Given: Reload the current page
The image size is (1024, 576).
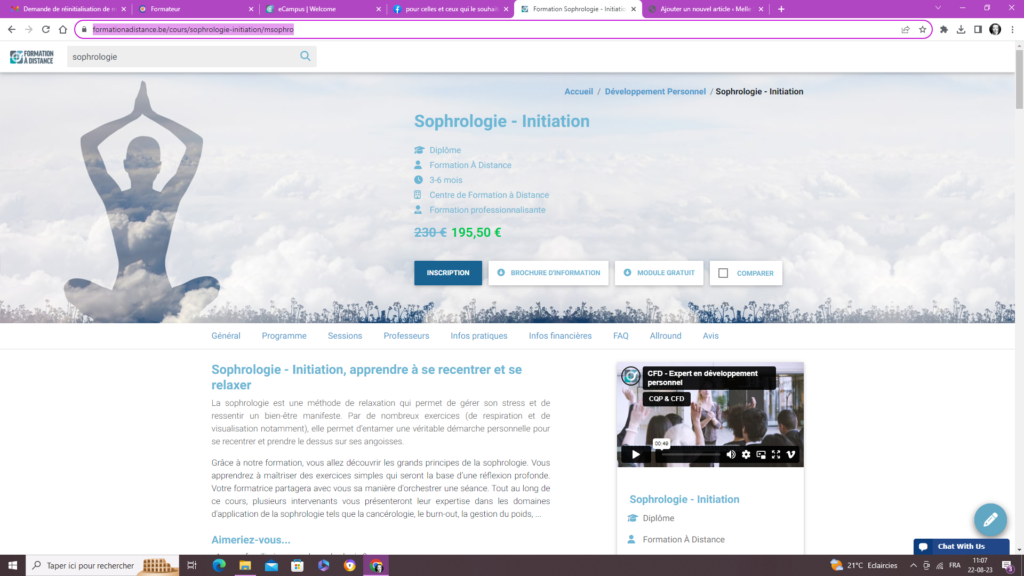Looking at the screenshot, I should pos(46,29).
